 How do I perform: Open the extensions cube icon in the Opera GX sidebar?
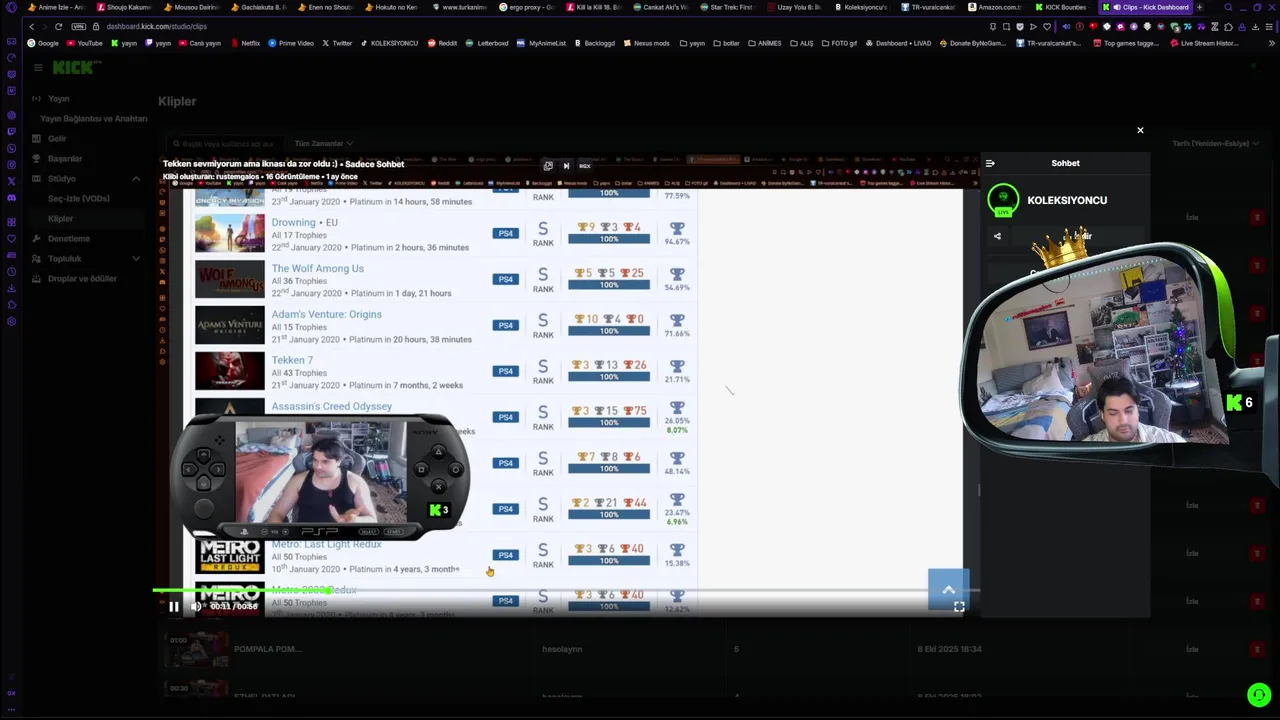pyautogui.click(x=11, y=305)
